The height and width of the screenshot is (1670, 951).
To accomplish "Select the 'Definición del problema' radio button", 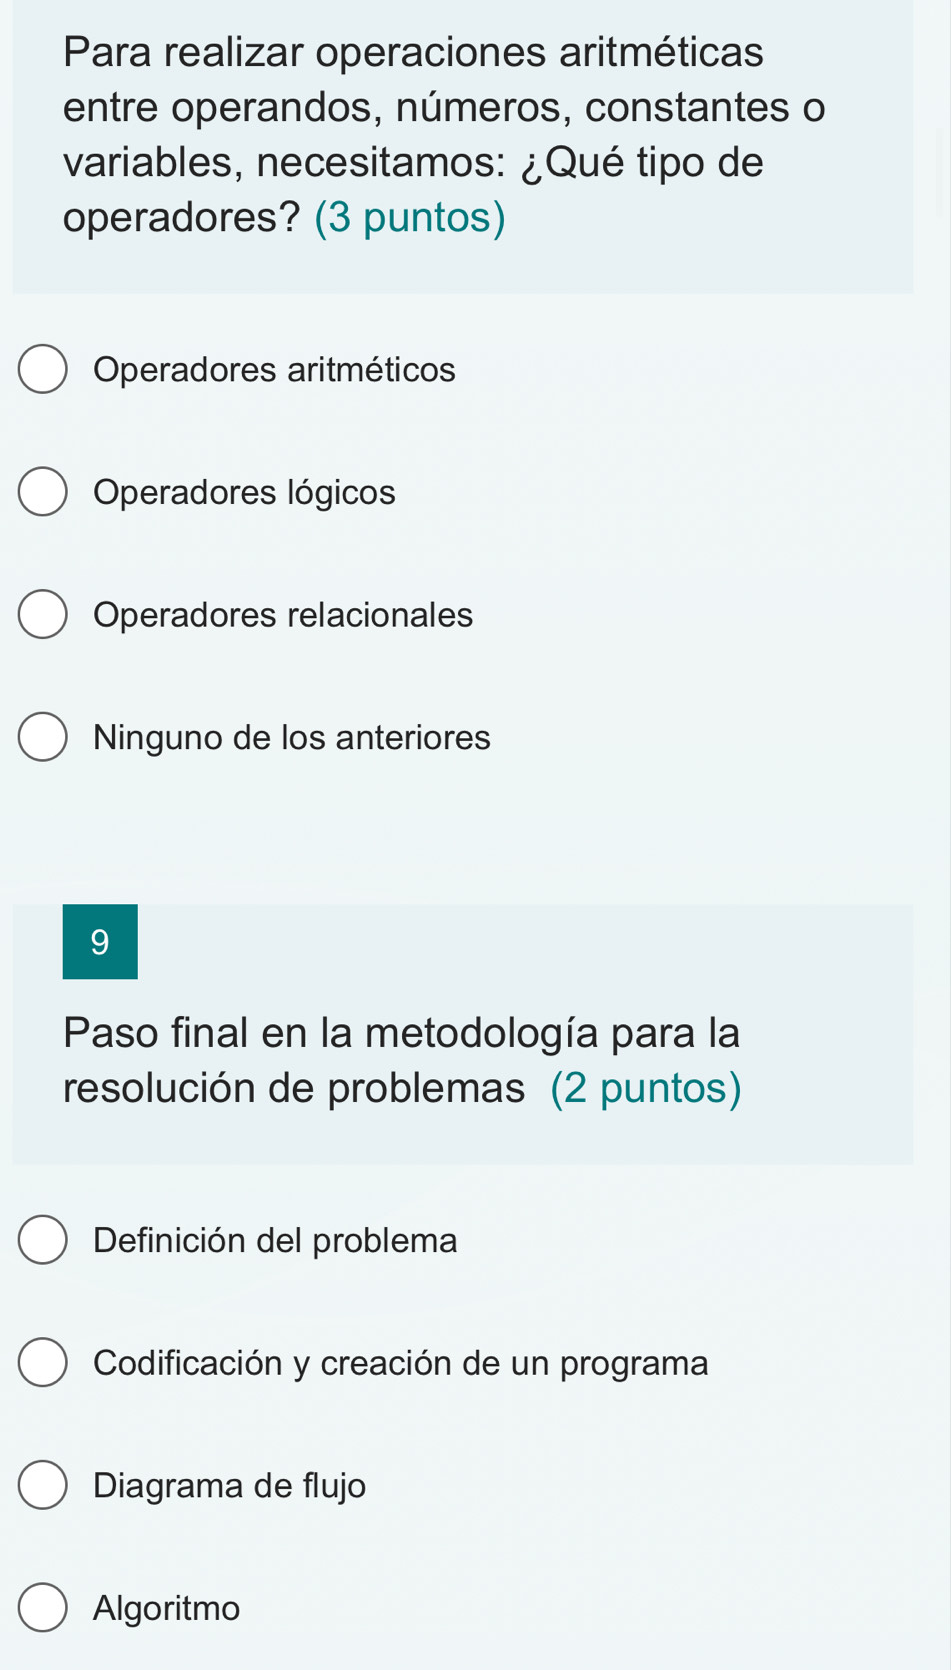I will 43,1240.
